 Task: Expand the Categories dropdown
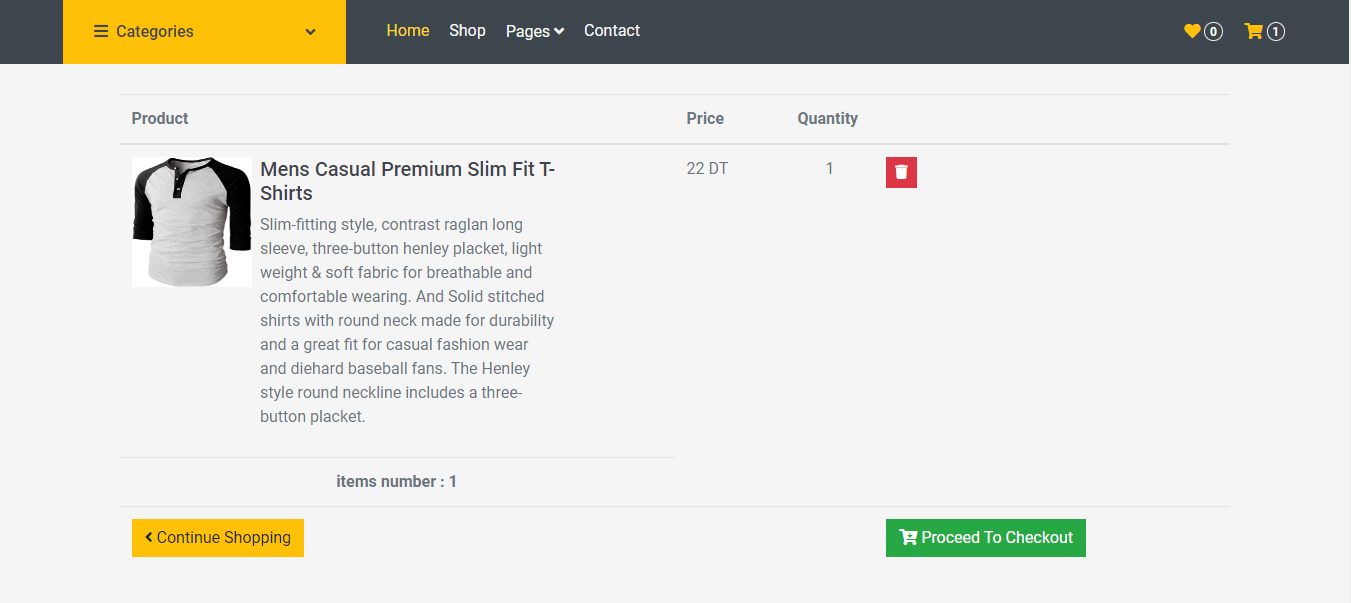point(204,31)
